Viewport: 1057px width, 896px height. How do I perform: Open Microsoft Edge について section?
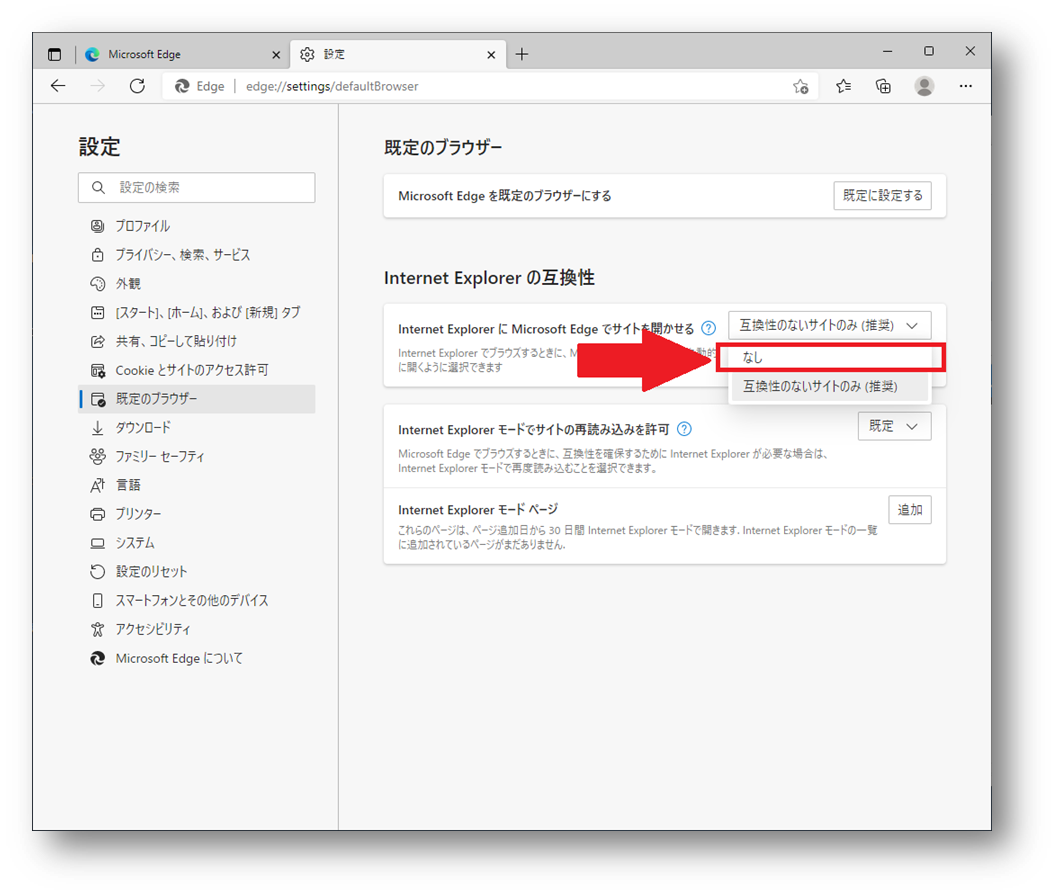pyautogui.click(x=197, y=658)
